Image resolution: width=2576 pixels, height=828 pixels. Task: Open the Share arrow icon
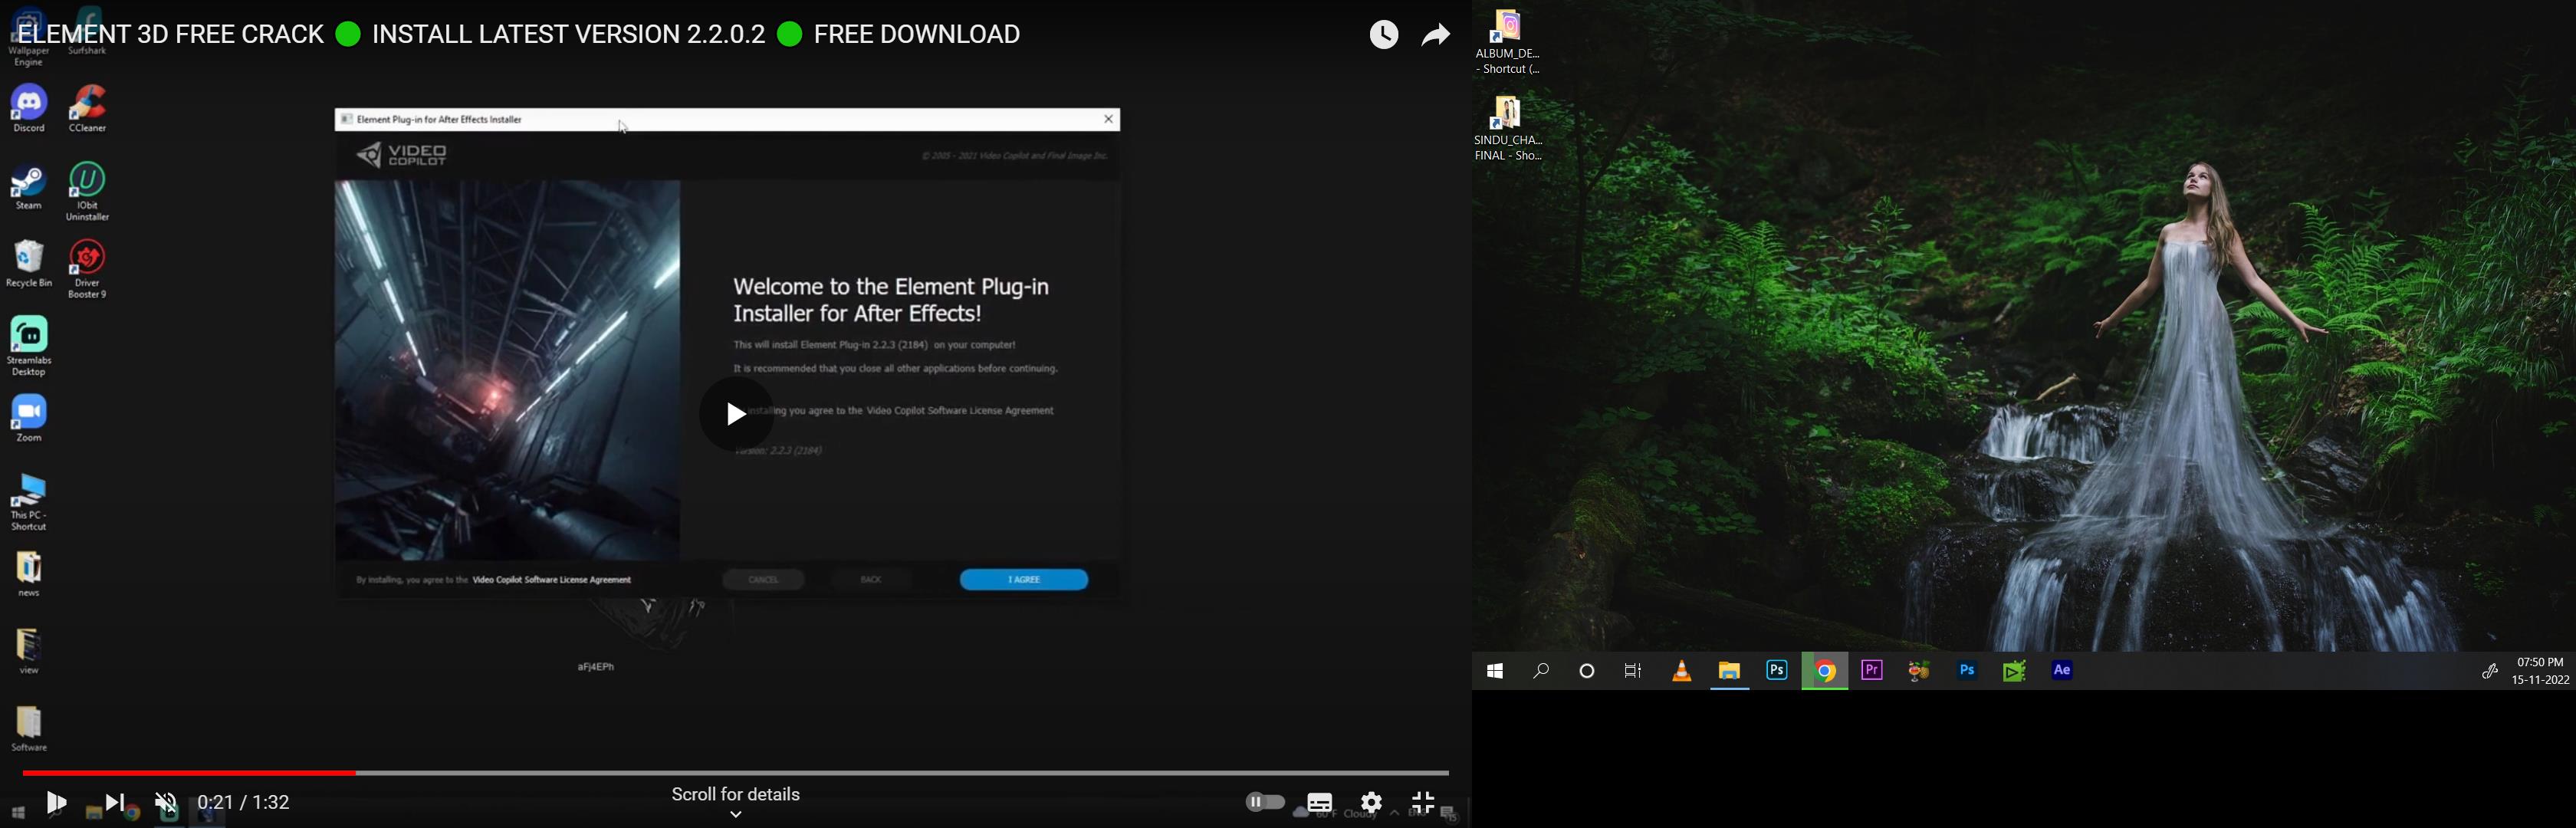pos(1436,36)
